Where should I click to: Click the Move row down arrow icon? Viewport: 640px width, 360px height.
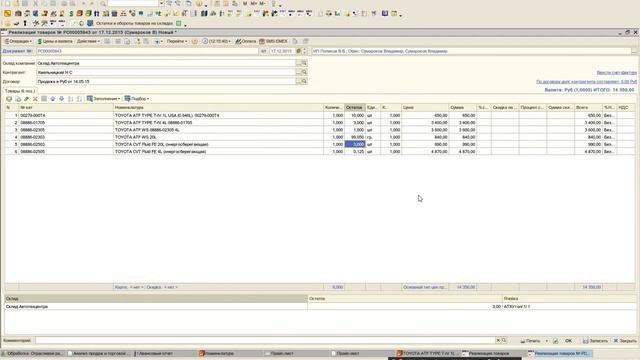pos(62,99)
